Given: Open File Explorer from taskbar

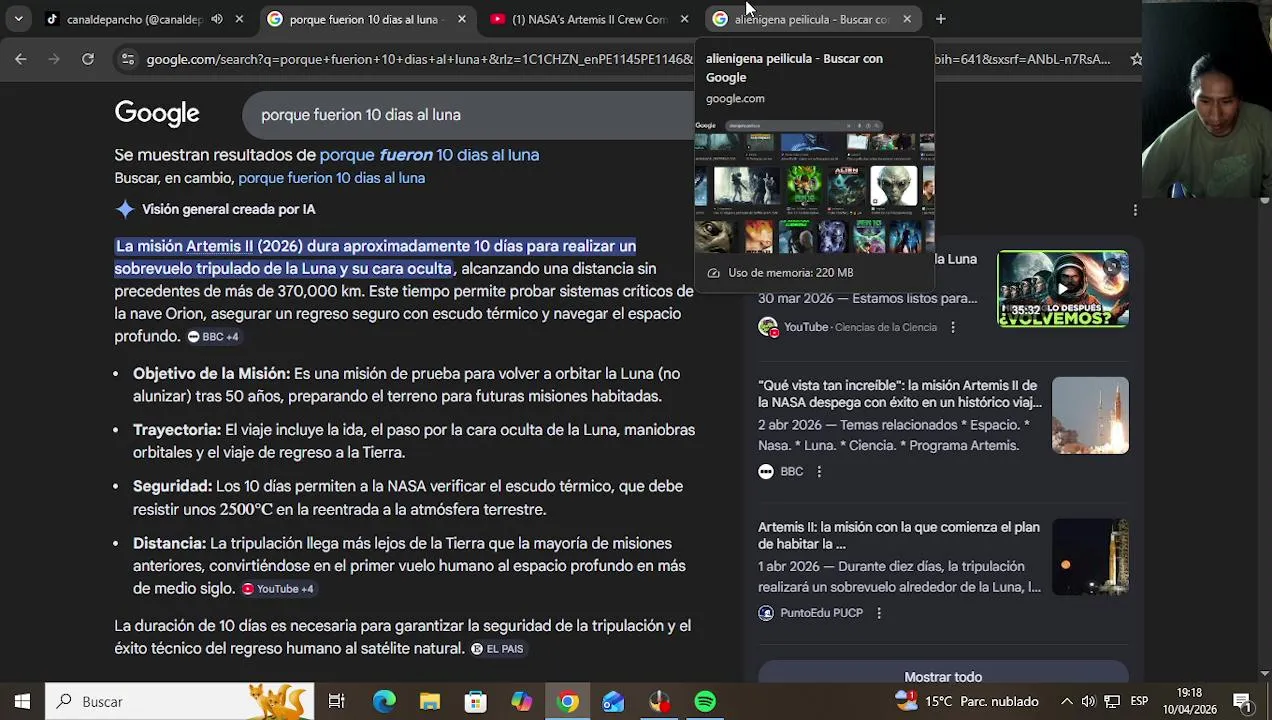Looking at the screenshot, I should (430, 701).
